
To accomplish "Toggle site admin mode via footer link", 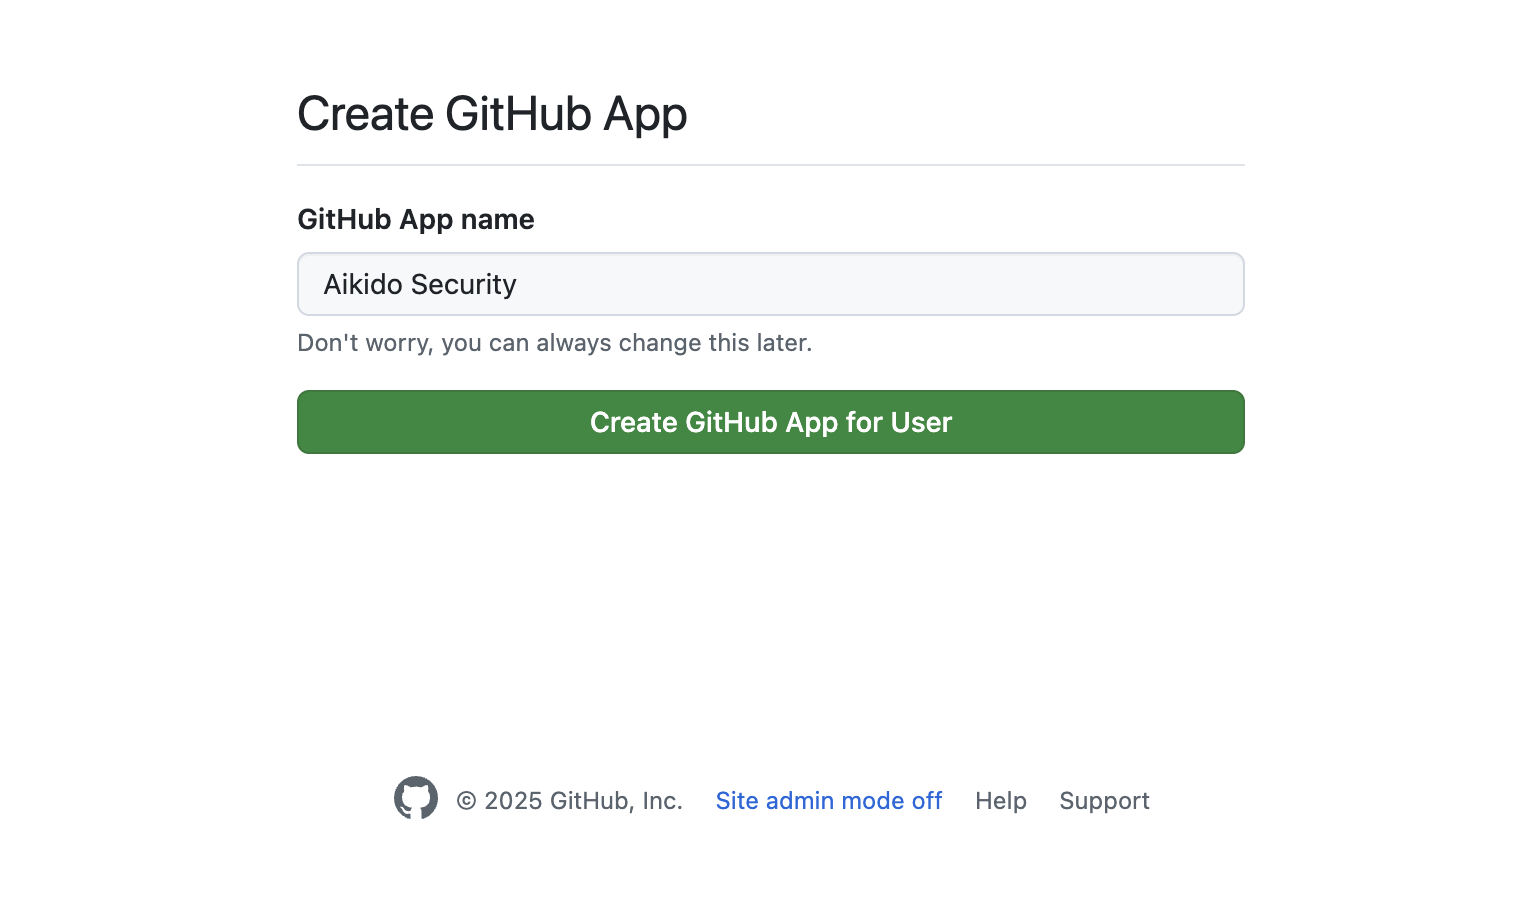I will pos(828,801).
